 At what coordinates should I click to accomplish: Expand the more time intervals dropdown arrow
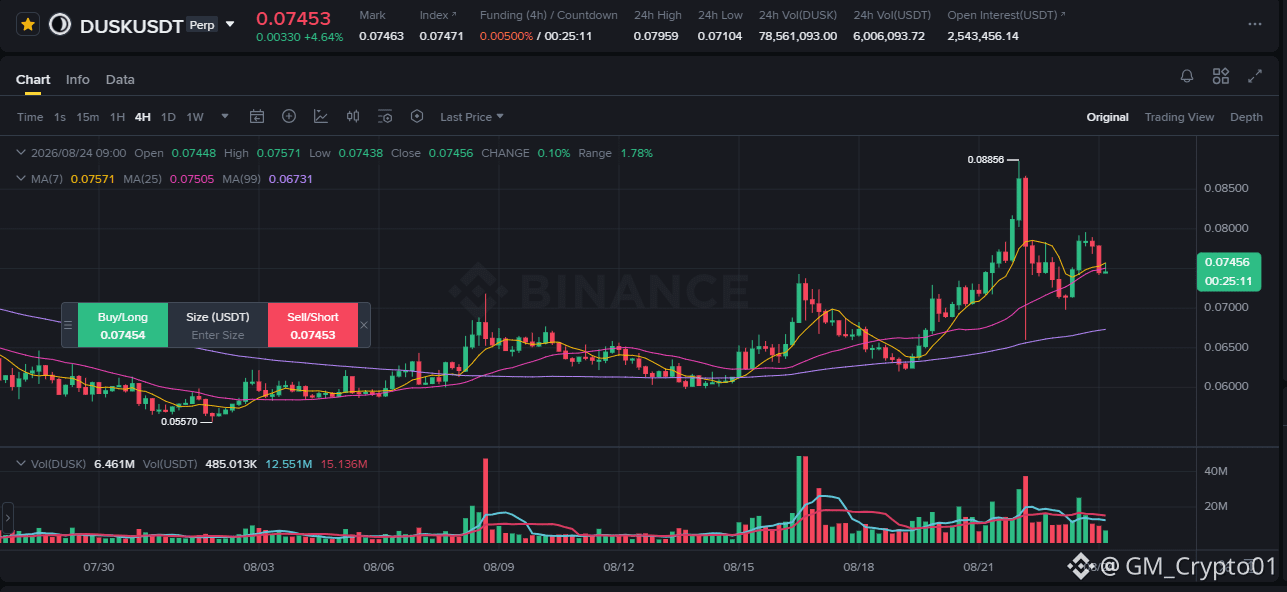225,117
